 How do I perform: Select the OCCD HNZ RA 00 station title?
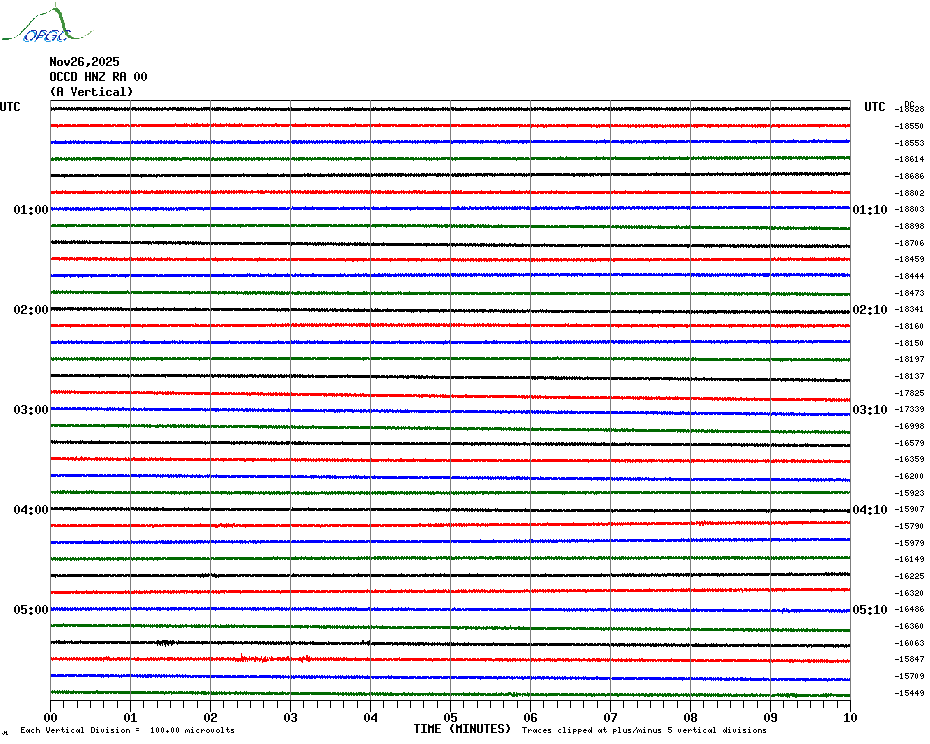tap(98, 76)
